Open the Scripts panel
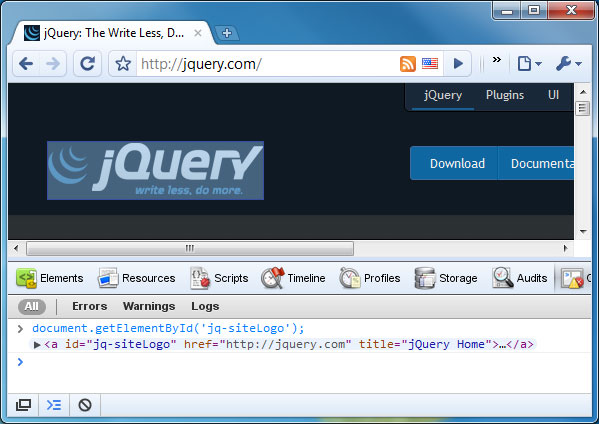The image size is (599, 424). [219, 278]
